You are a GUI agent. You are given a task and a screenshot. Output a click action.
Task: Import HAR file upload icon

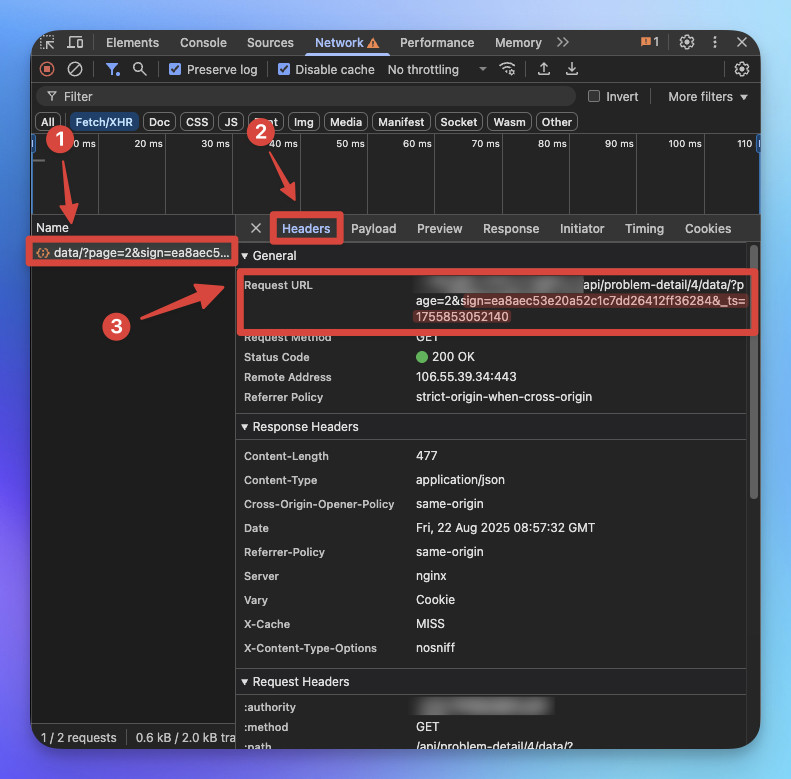(544, 69)
